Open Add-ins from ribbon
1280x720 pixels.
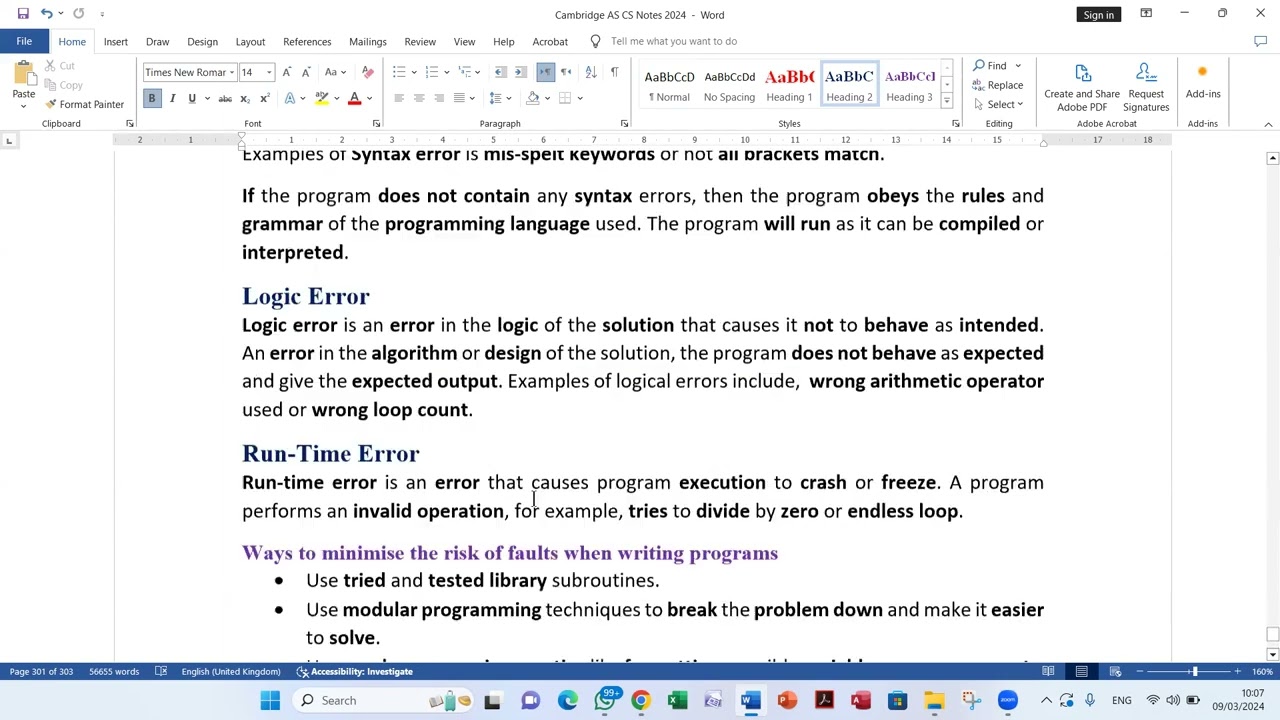(1203, 82)
